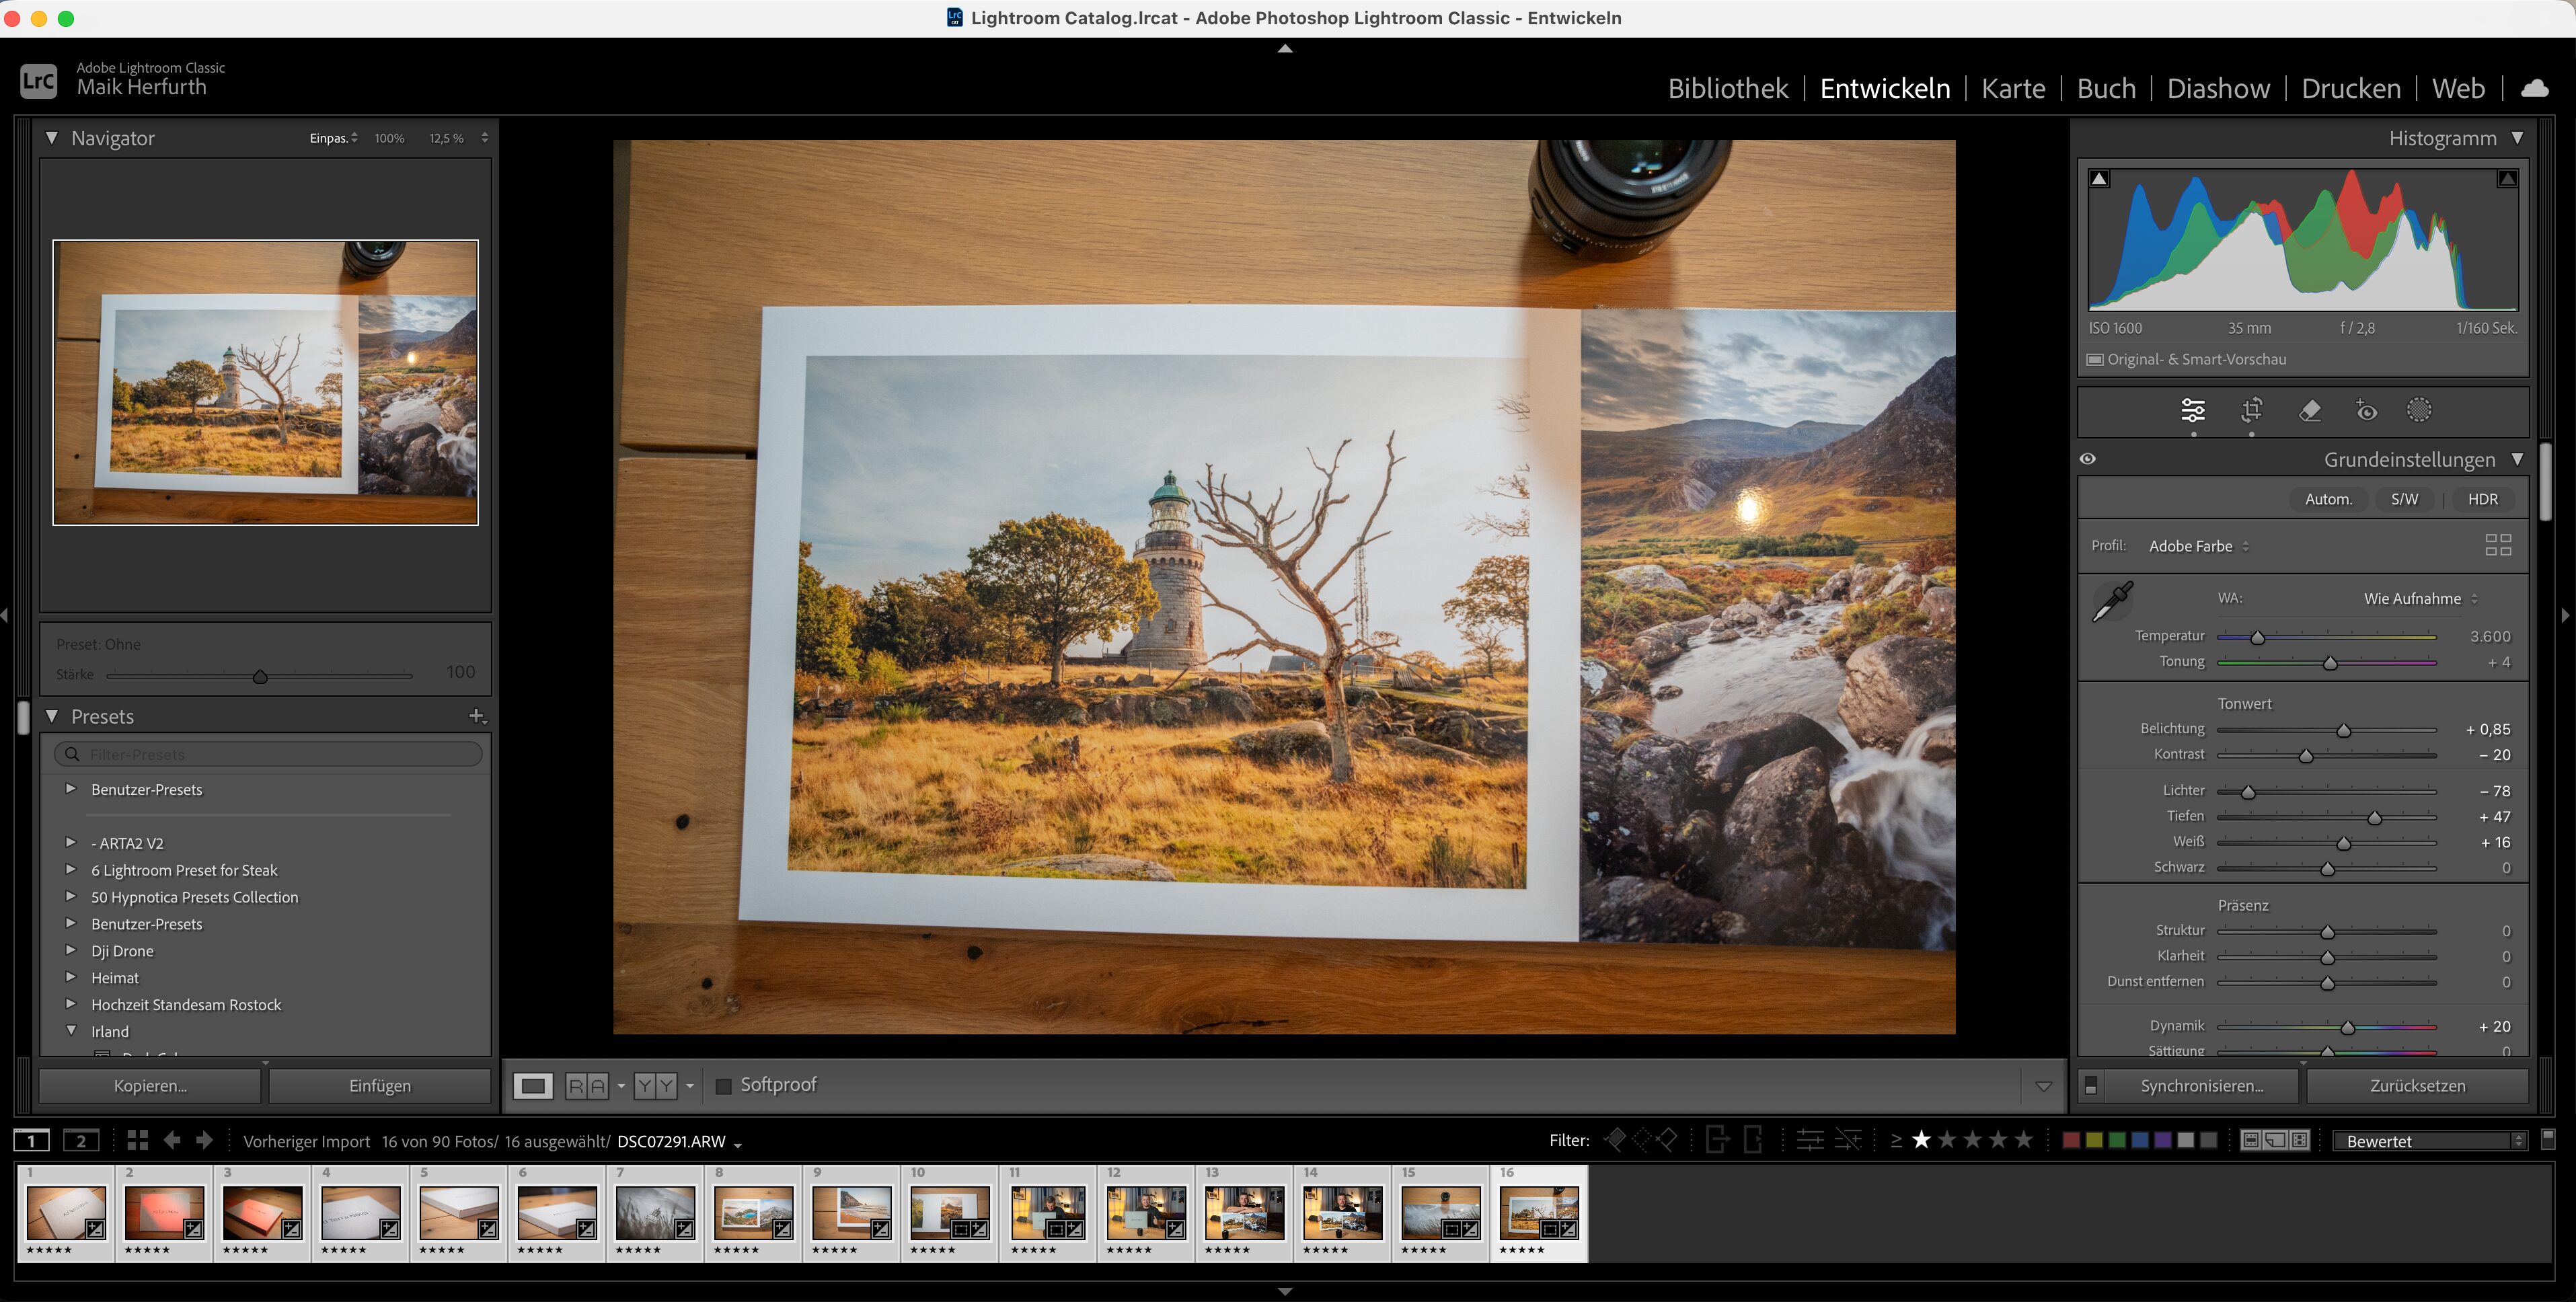Enable the Softproof checkbox

724,1085
